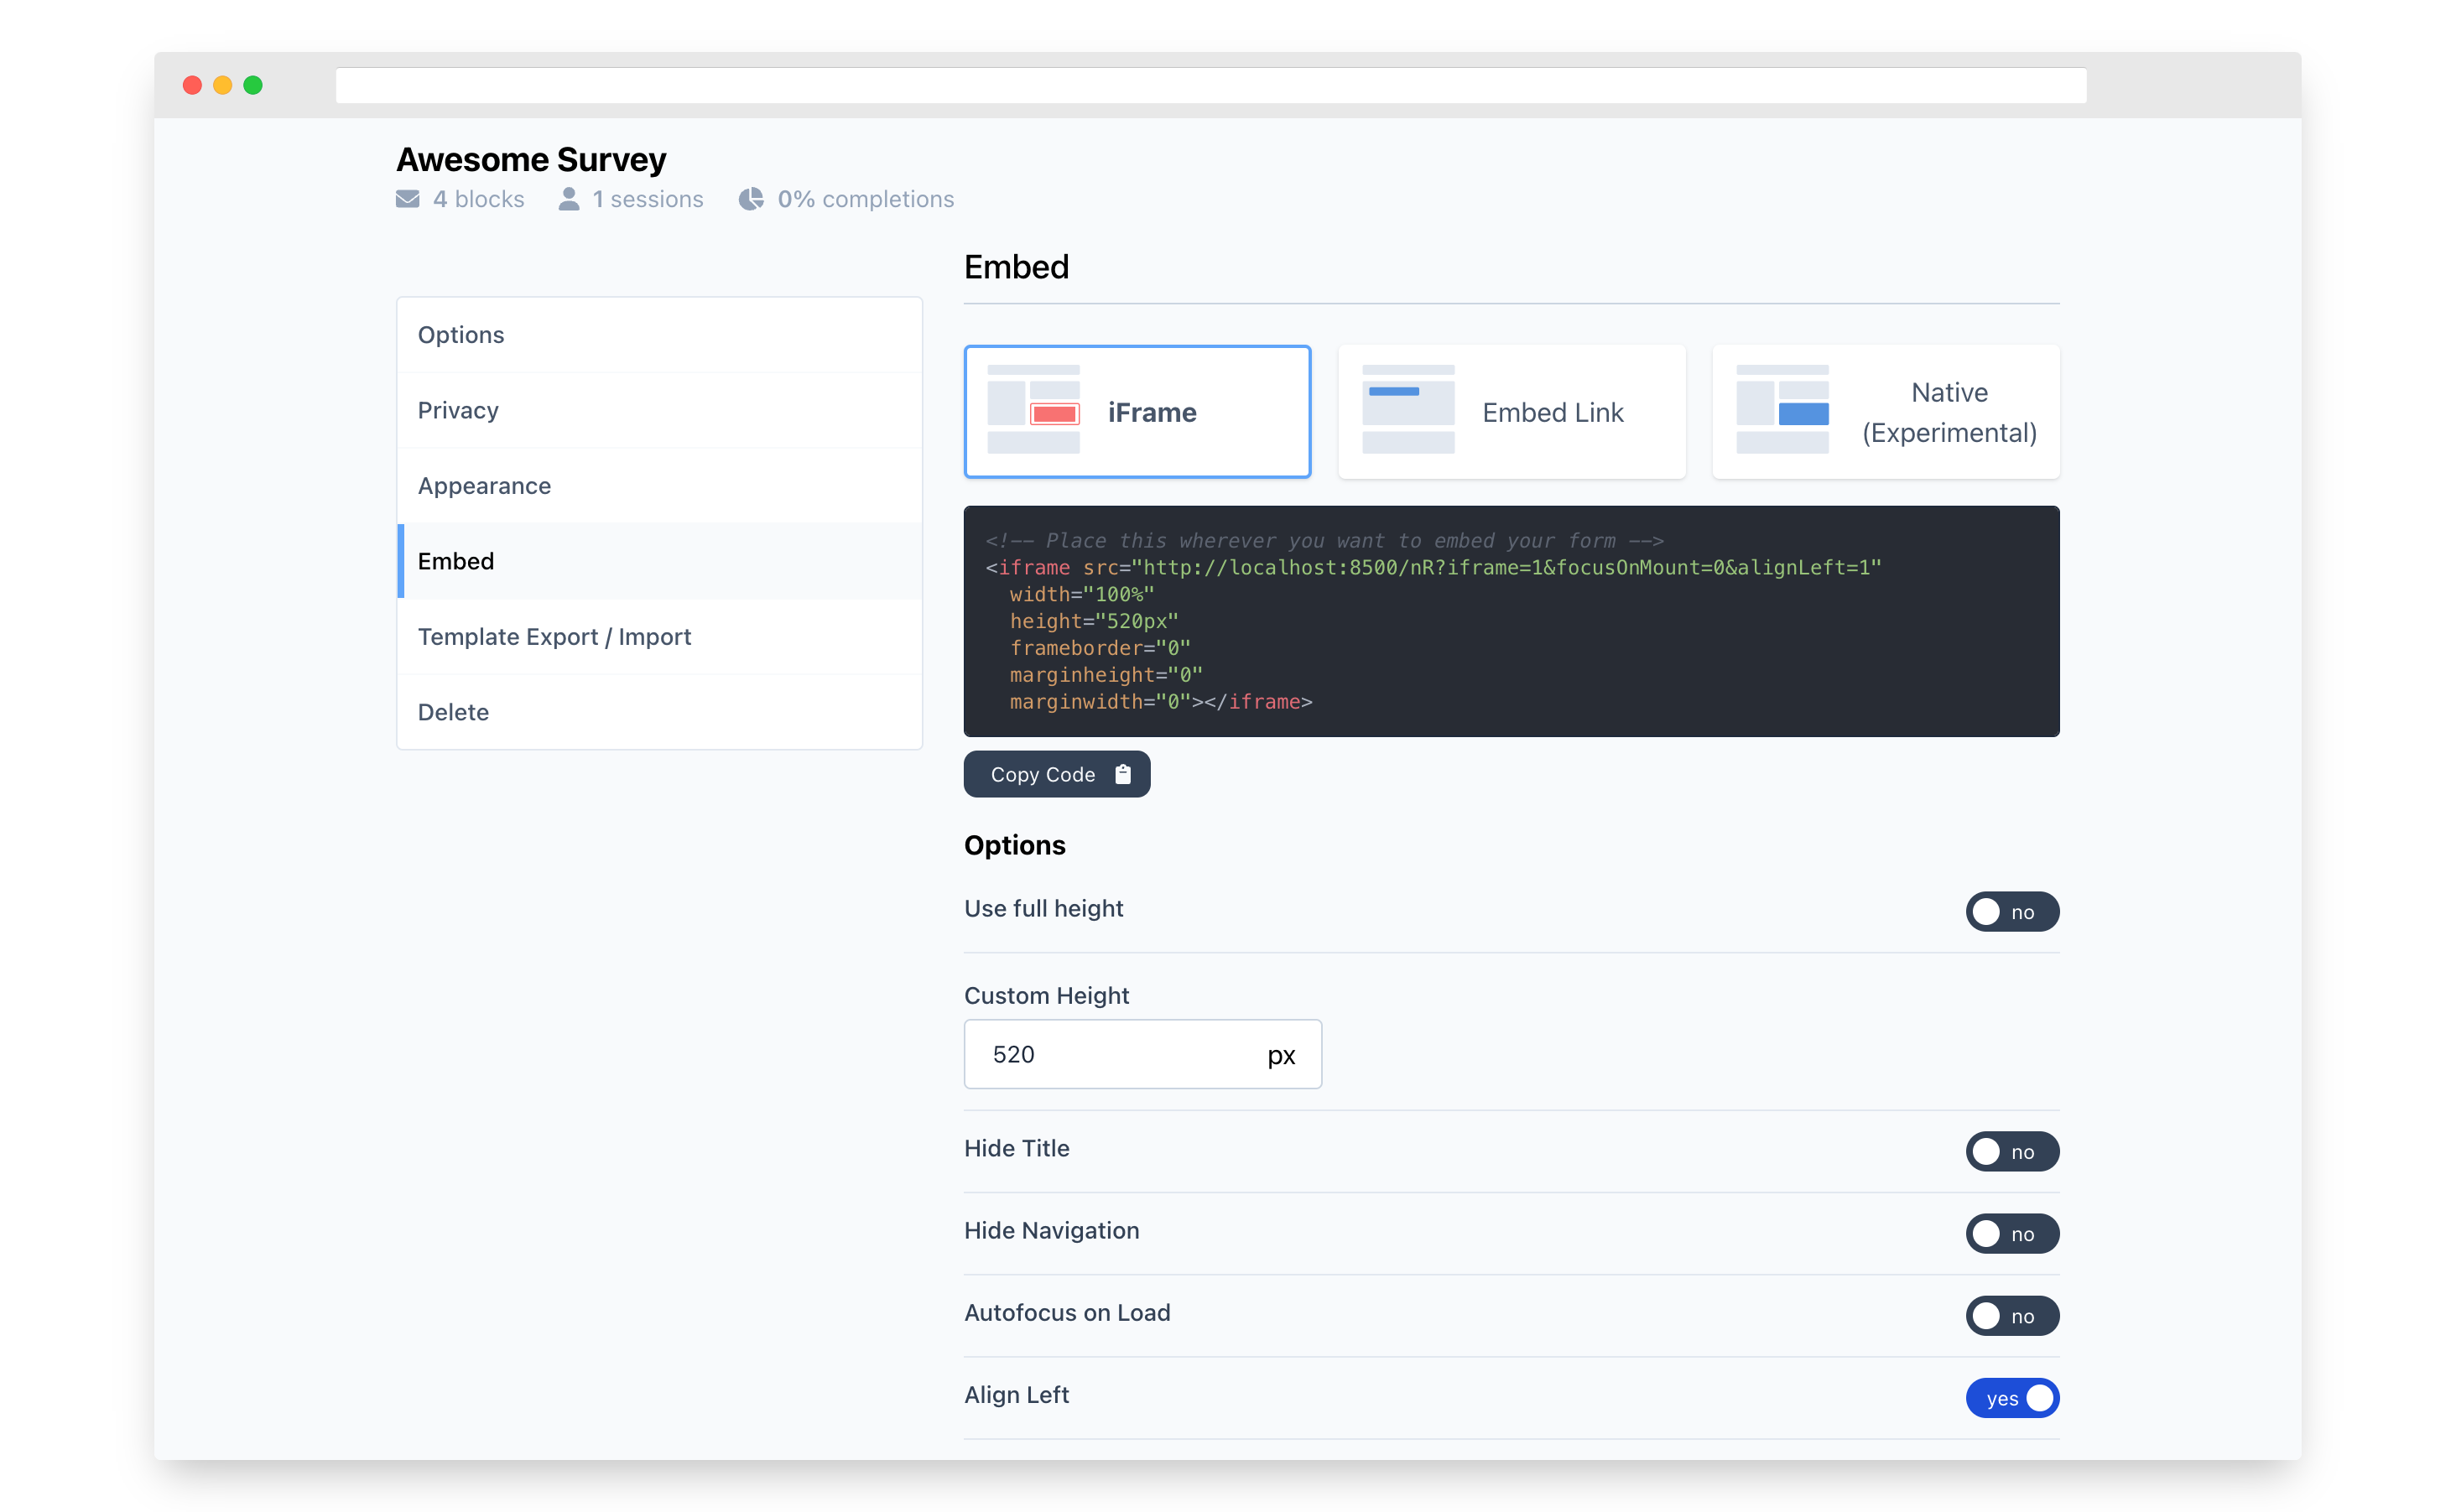The height and width of the screenshot is (1512, 2456).
Task: Switch on Autofocus on Load
Action: 2011,1315
